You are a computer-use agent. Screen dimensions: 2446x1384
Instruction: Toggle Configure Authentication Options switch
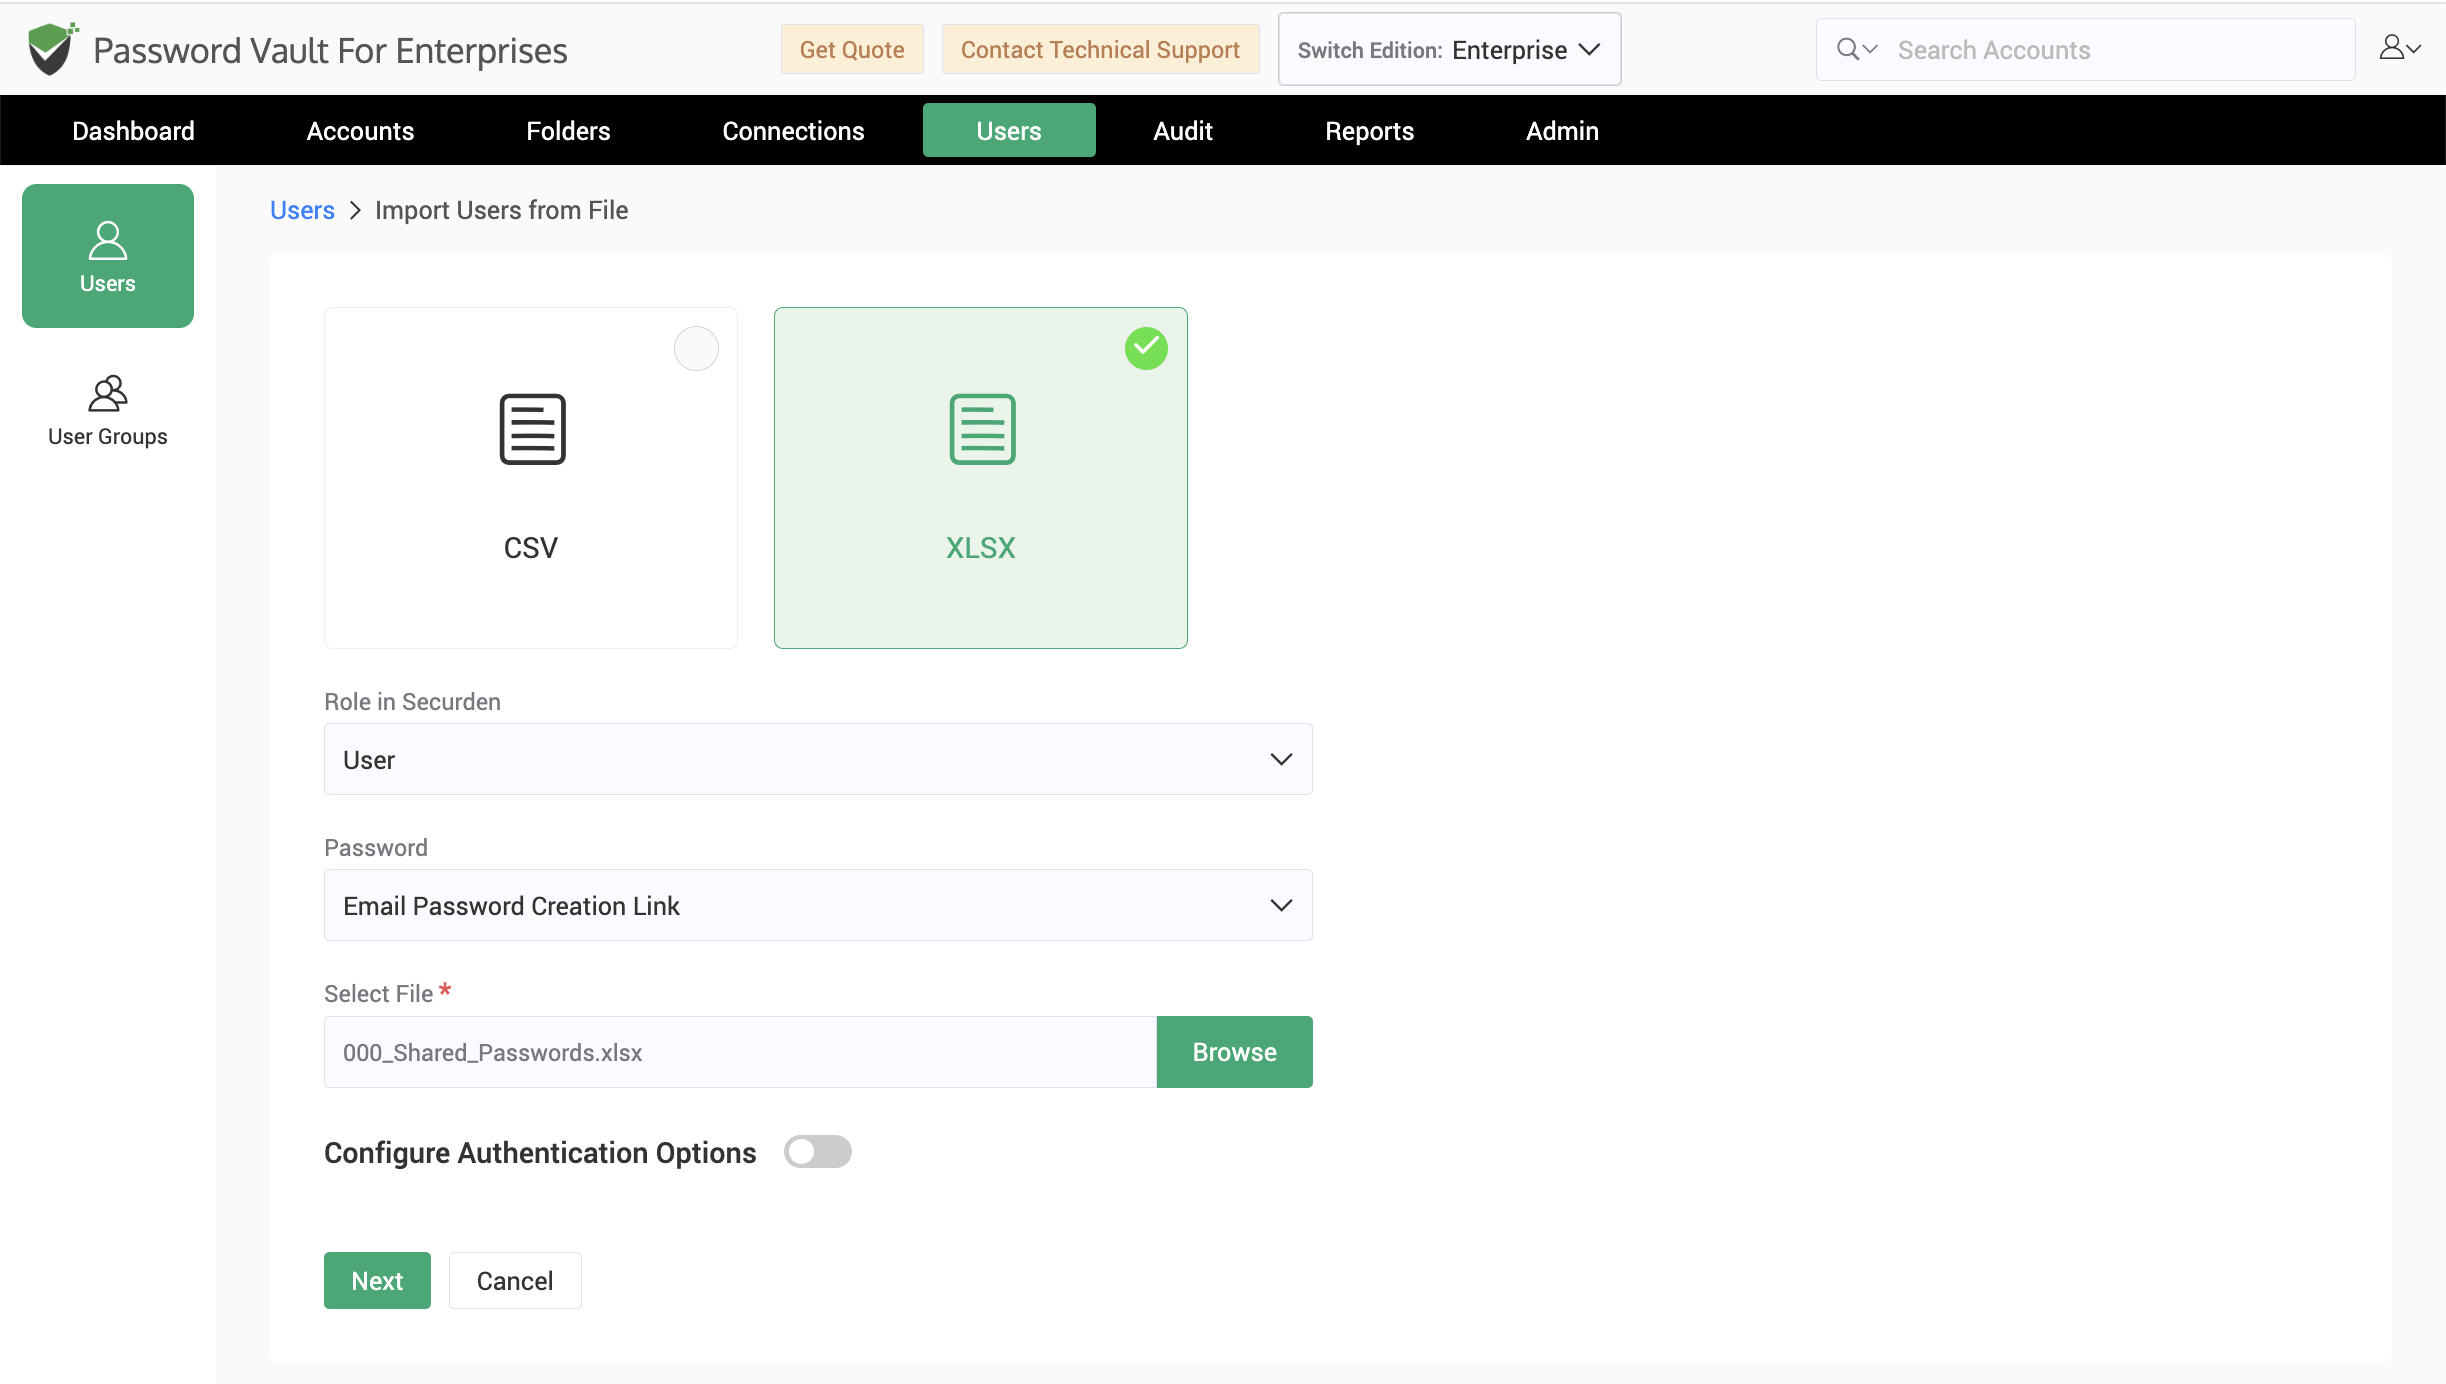pos(817,1152)
